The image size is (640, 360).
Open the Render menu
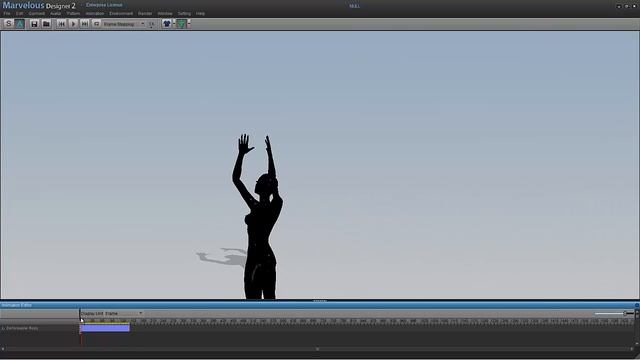[x=145, y=13]
